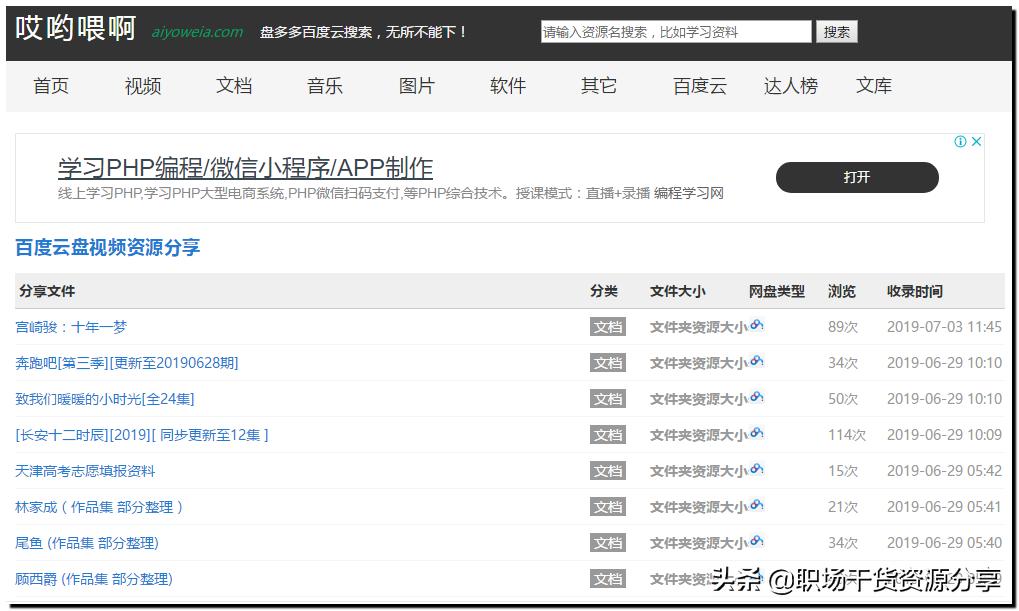1019x611 pixels.
Task: Dismiss the advertisement via its X icon
Action: (976, 141)
